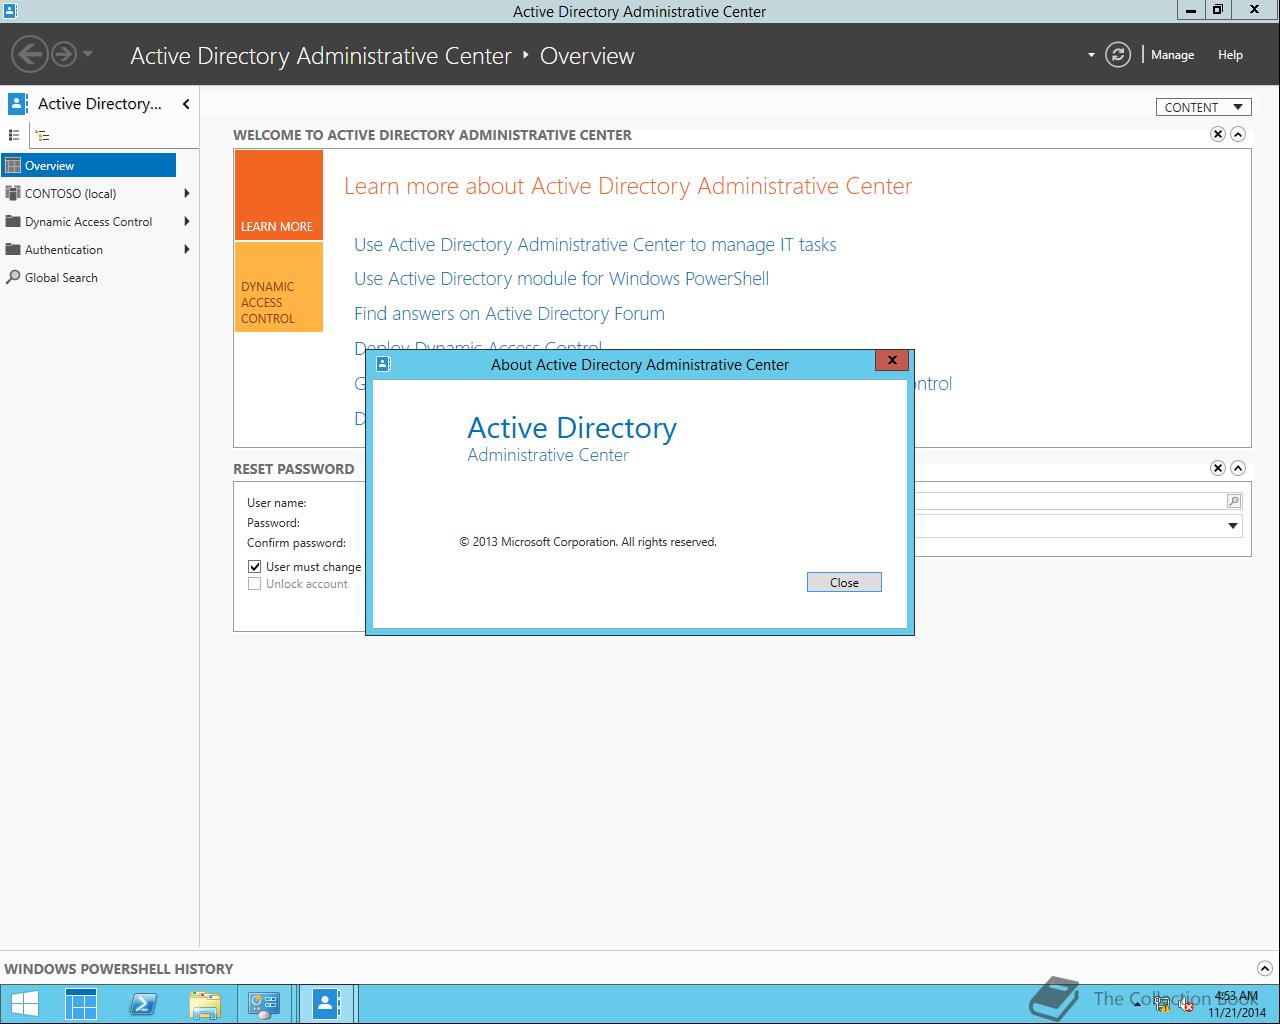Expand Dynamic Access Control arrow
1280x1024 pixels.
(x=187, y=222)
